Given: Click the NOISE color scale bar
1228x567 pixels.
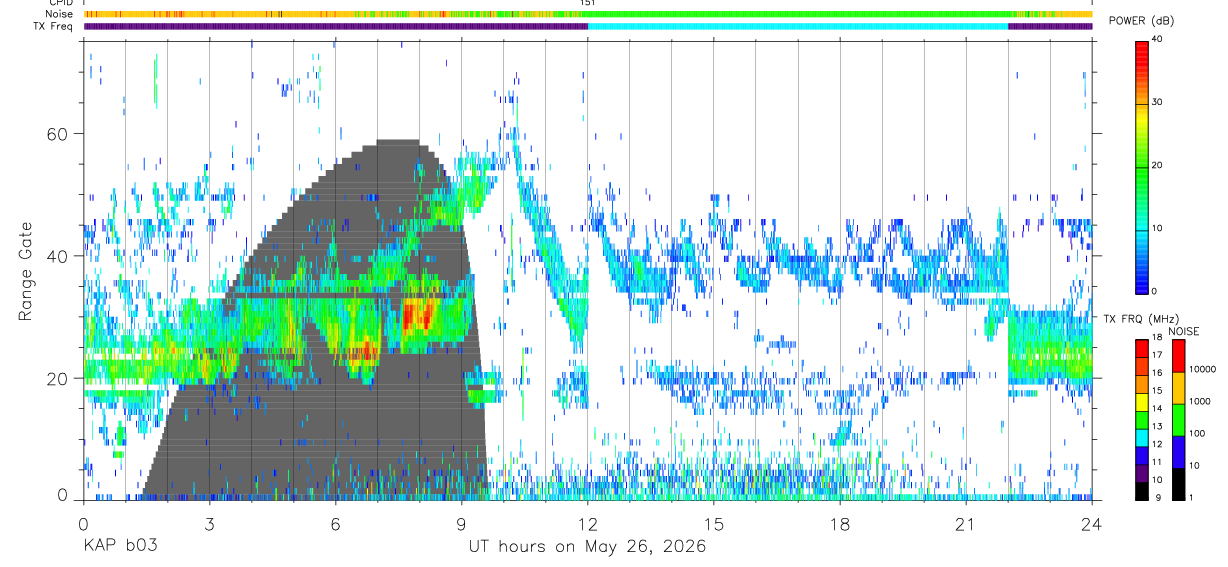Looking at the screenshot, I should pyautogui.click(x=1180, y=419).
